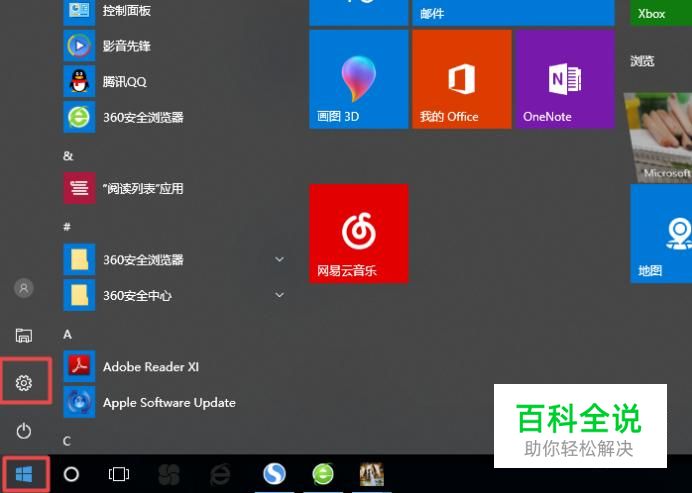Open the 地图 maps tile
This screenshot has width=692, height=493.
click(x=661, y=233)
